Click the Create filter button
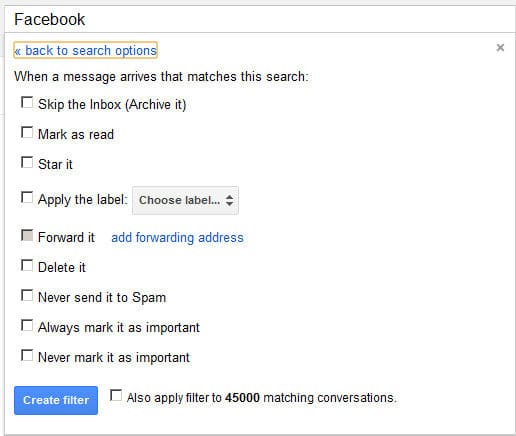 click(56, 400)
